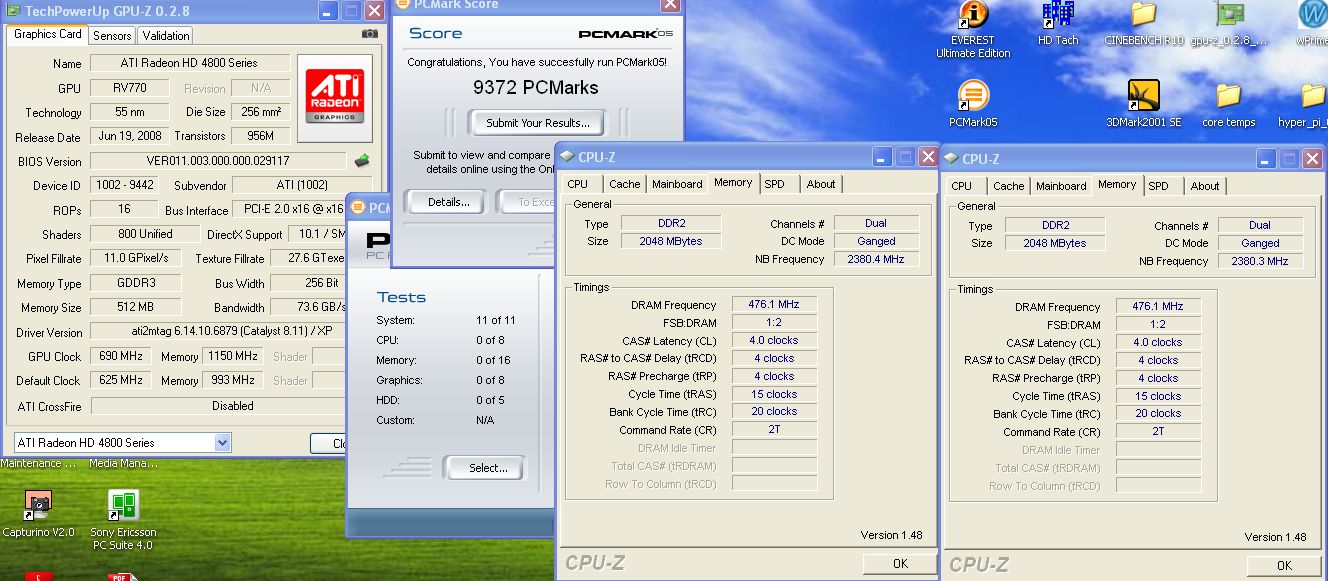The image size is (1328, 581).
Task: Open Cache tab in CPU-Z showing 2380.3 MHz
Action: click(1009, 186)
